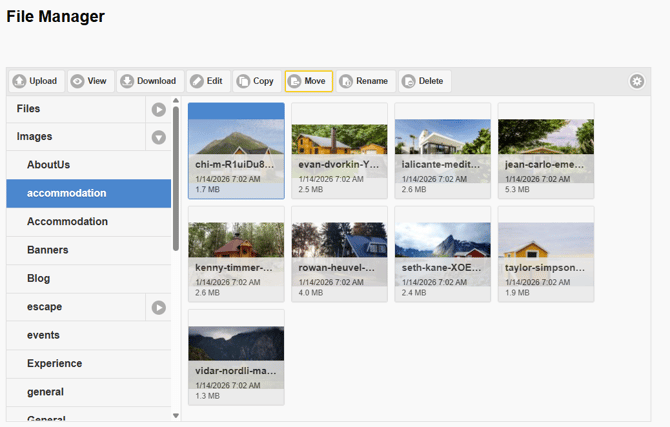Open the events folder
This screenshot has height=427, width=670.
pyautogui.click(x=88, y=336)
